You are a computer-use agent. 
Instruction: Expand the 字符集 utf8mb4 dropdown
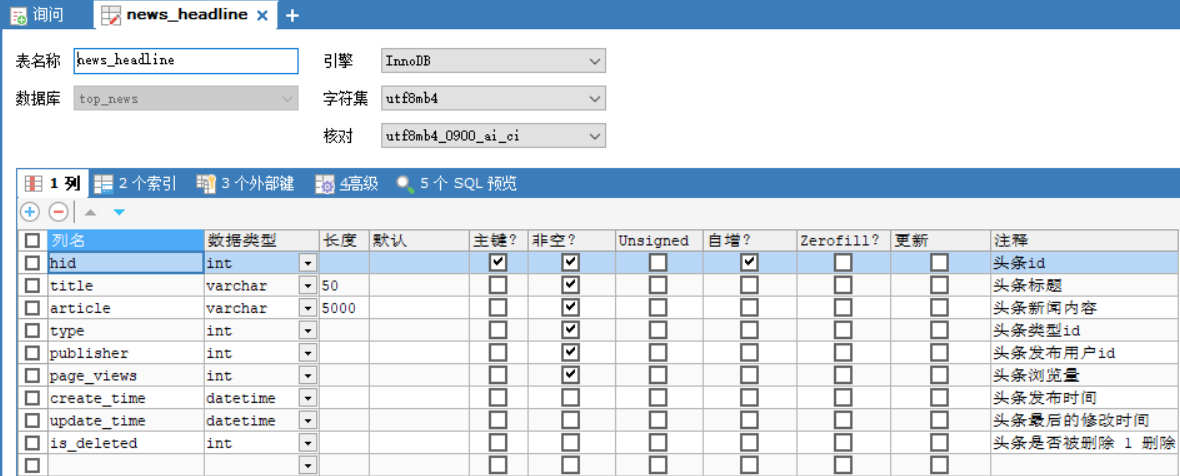pos(595,98)
